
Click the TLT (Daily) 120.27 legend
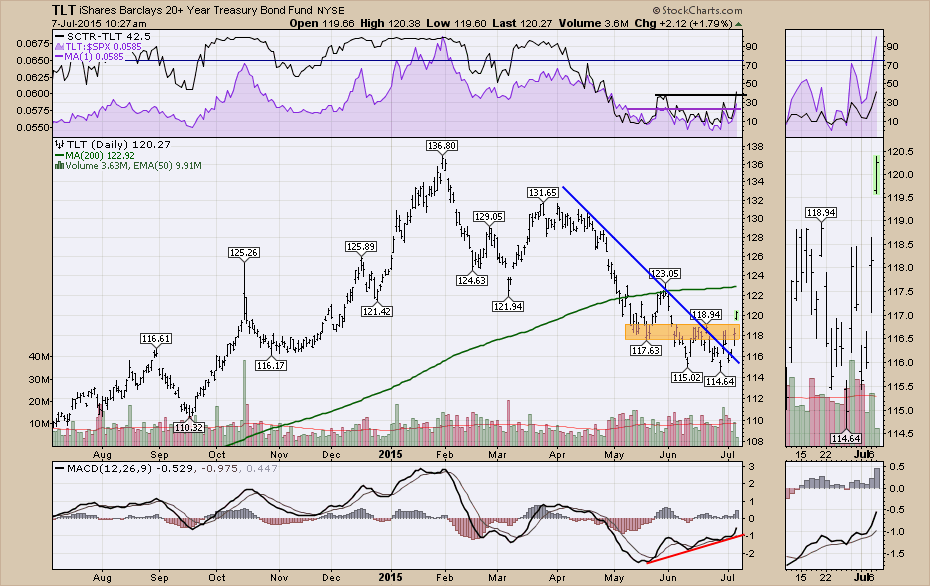tap(113, 144)
